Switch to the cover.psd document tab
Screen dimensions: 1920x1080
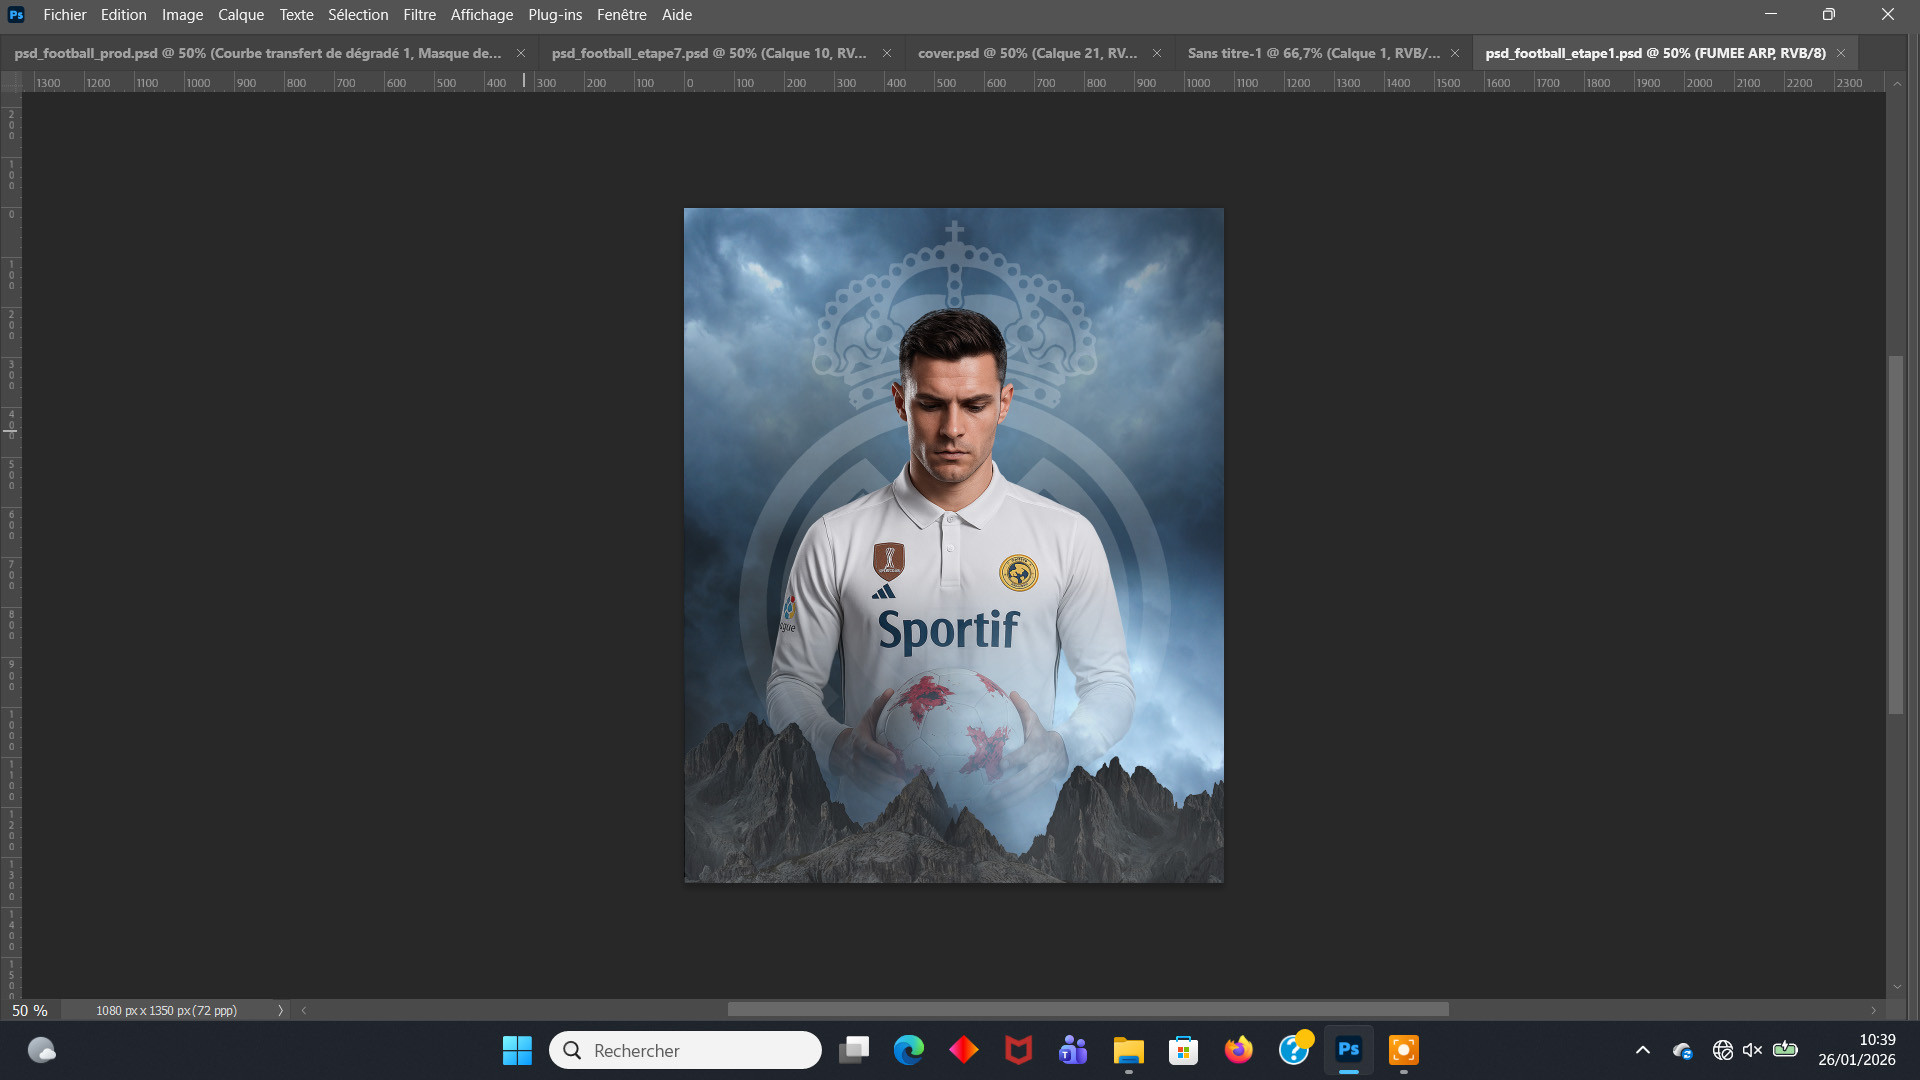coord(1027,53)
